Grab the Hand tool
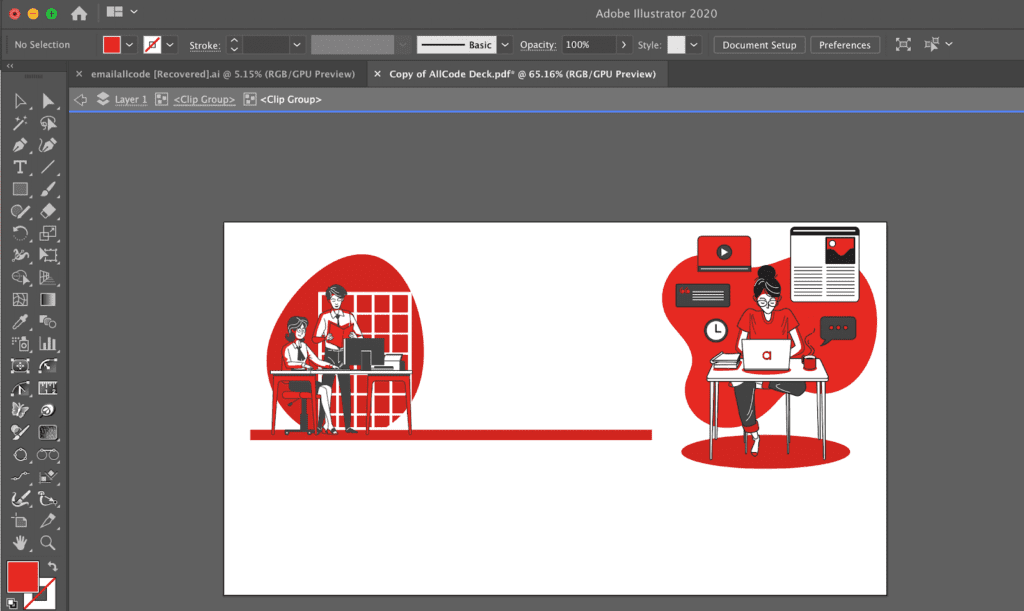 pyautogui.click(x=20, y=543)
